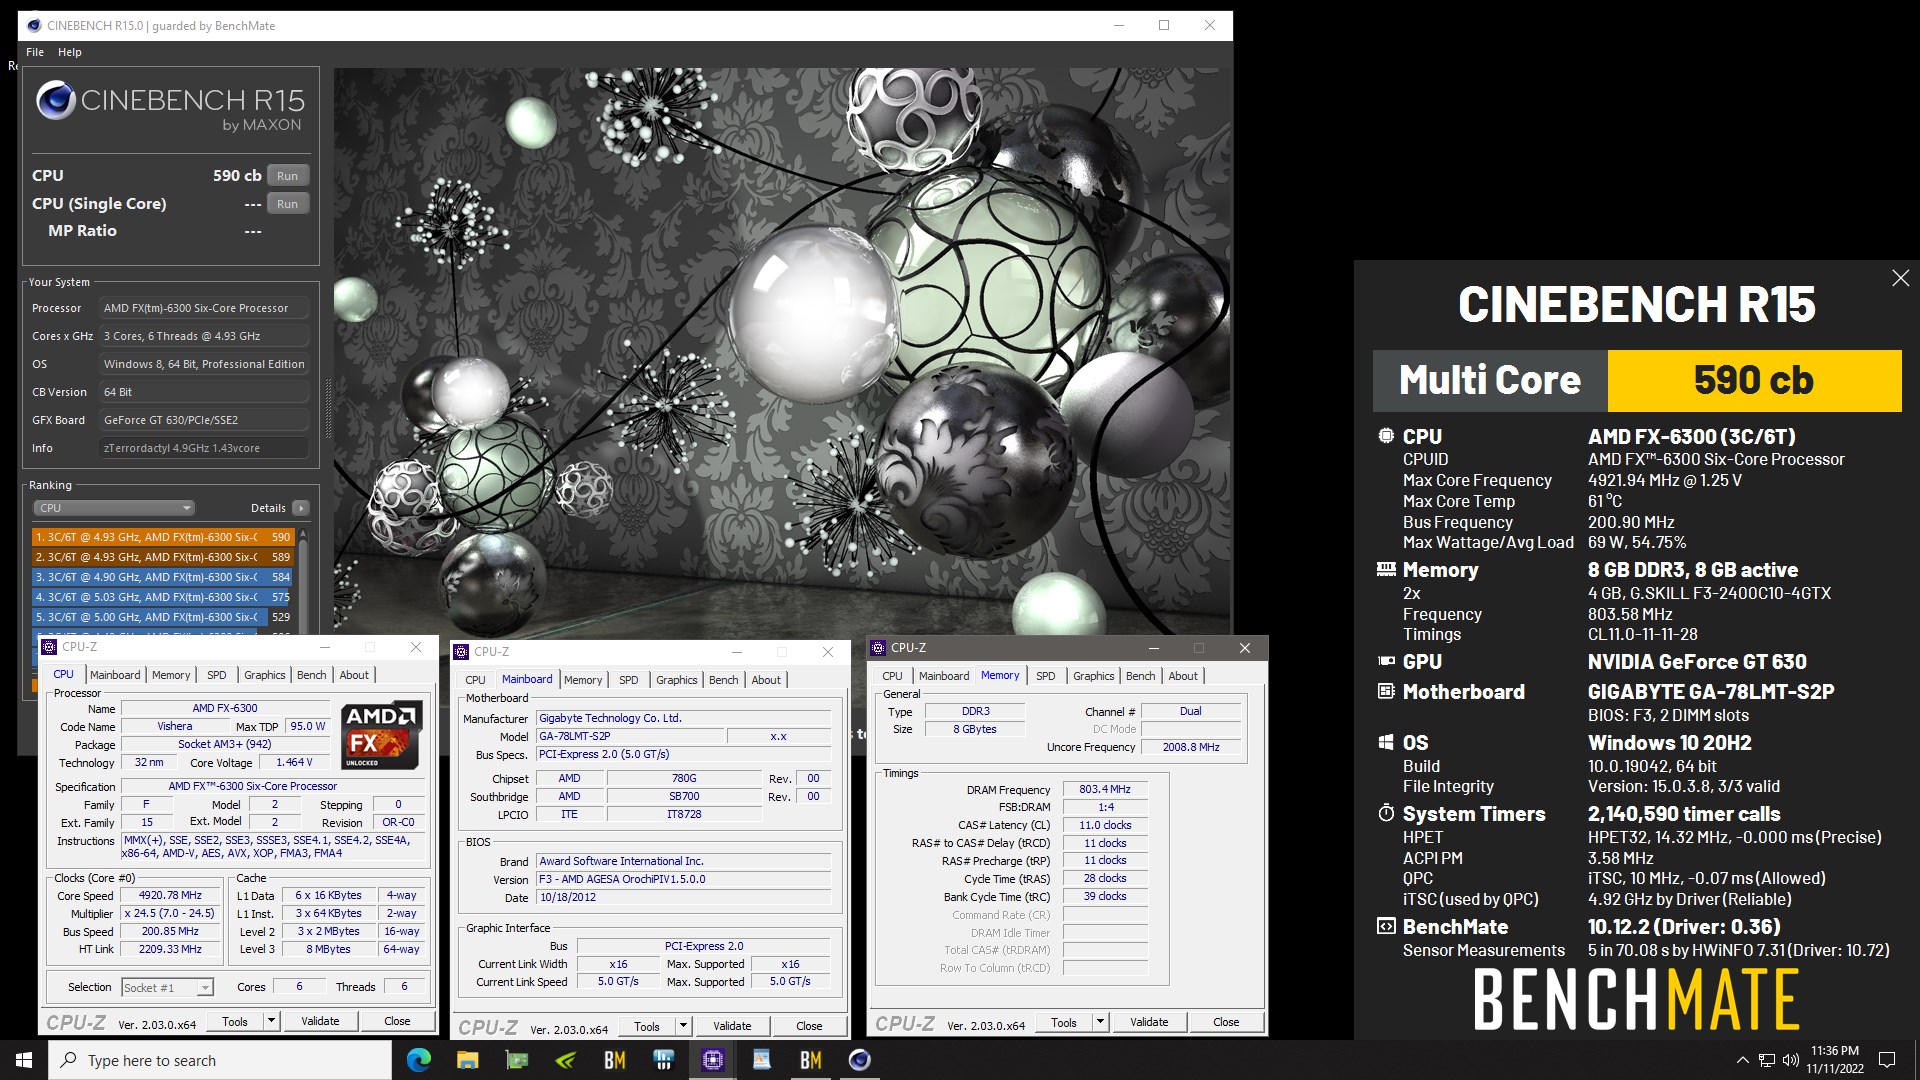Select ranking entry 2 with 589 score
Viewport: 1920px width, 1080px height.
point(163,557)
